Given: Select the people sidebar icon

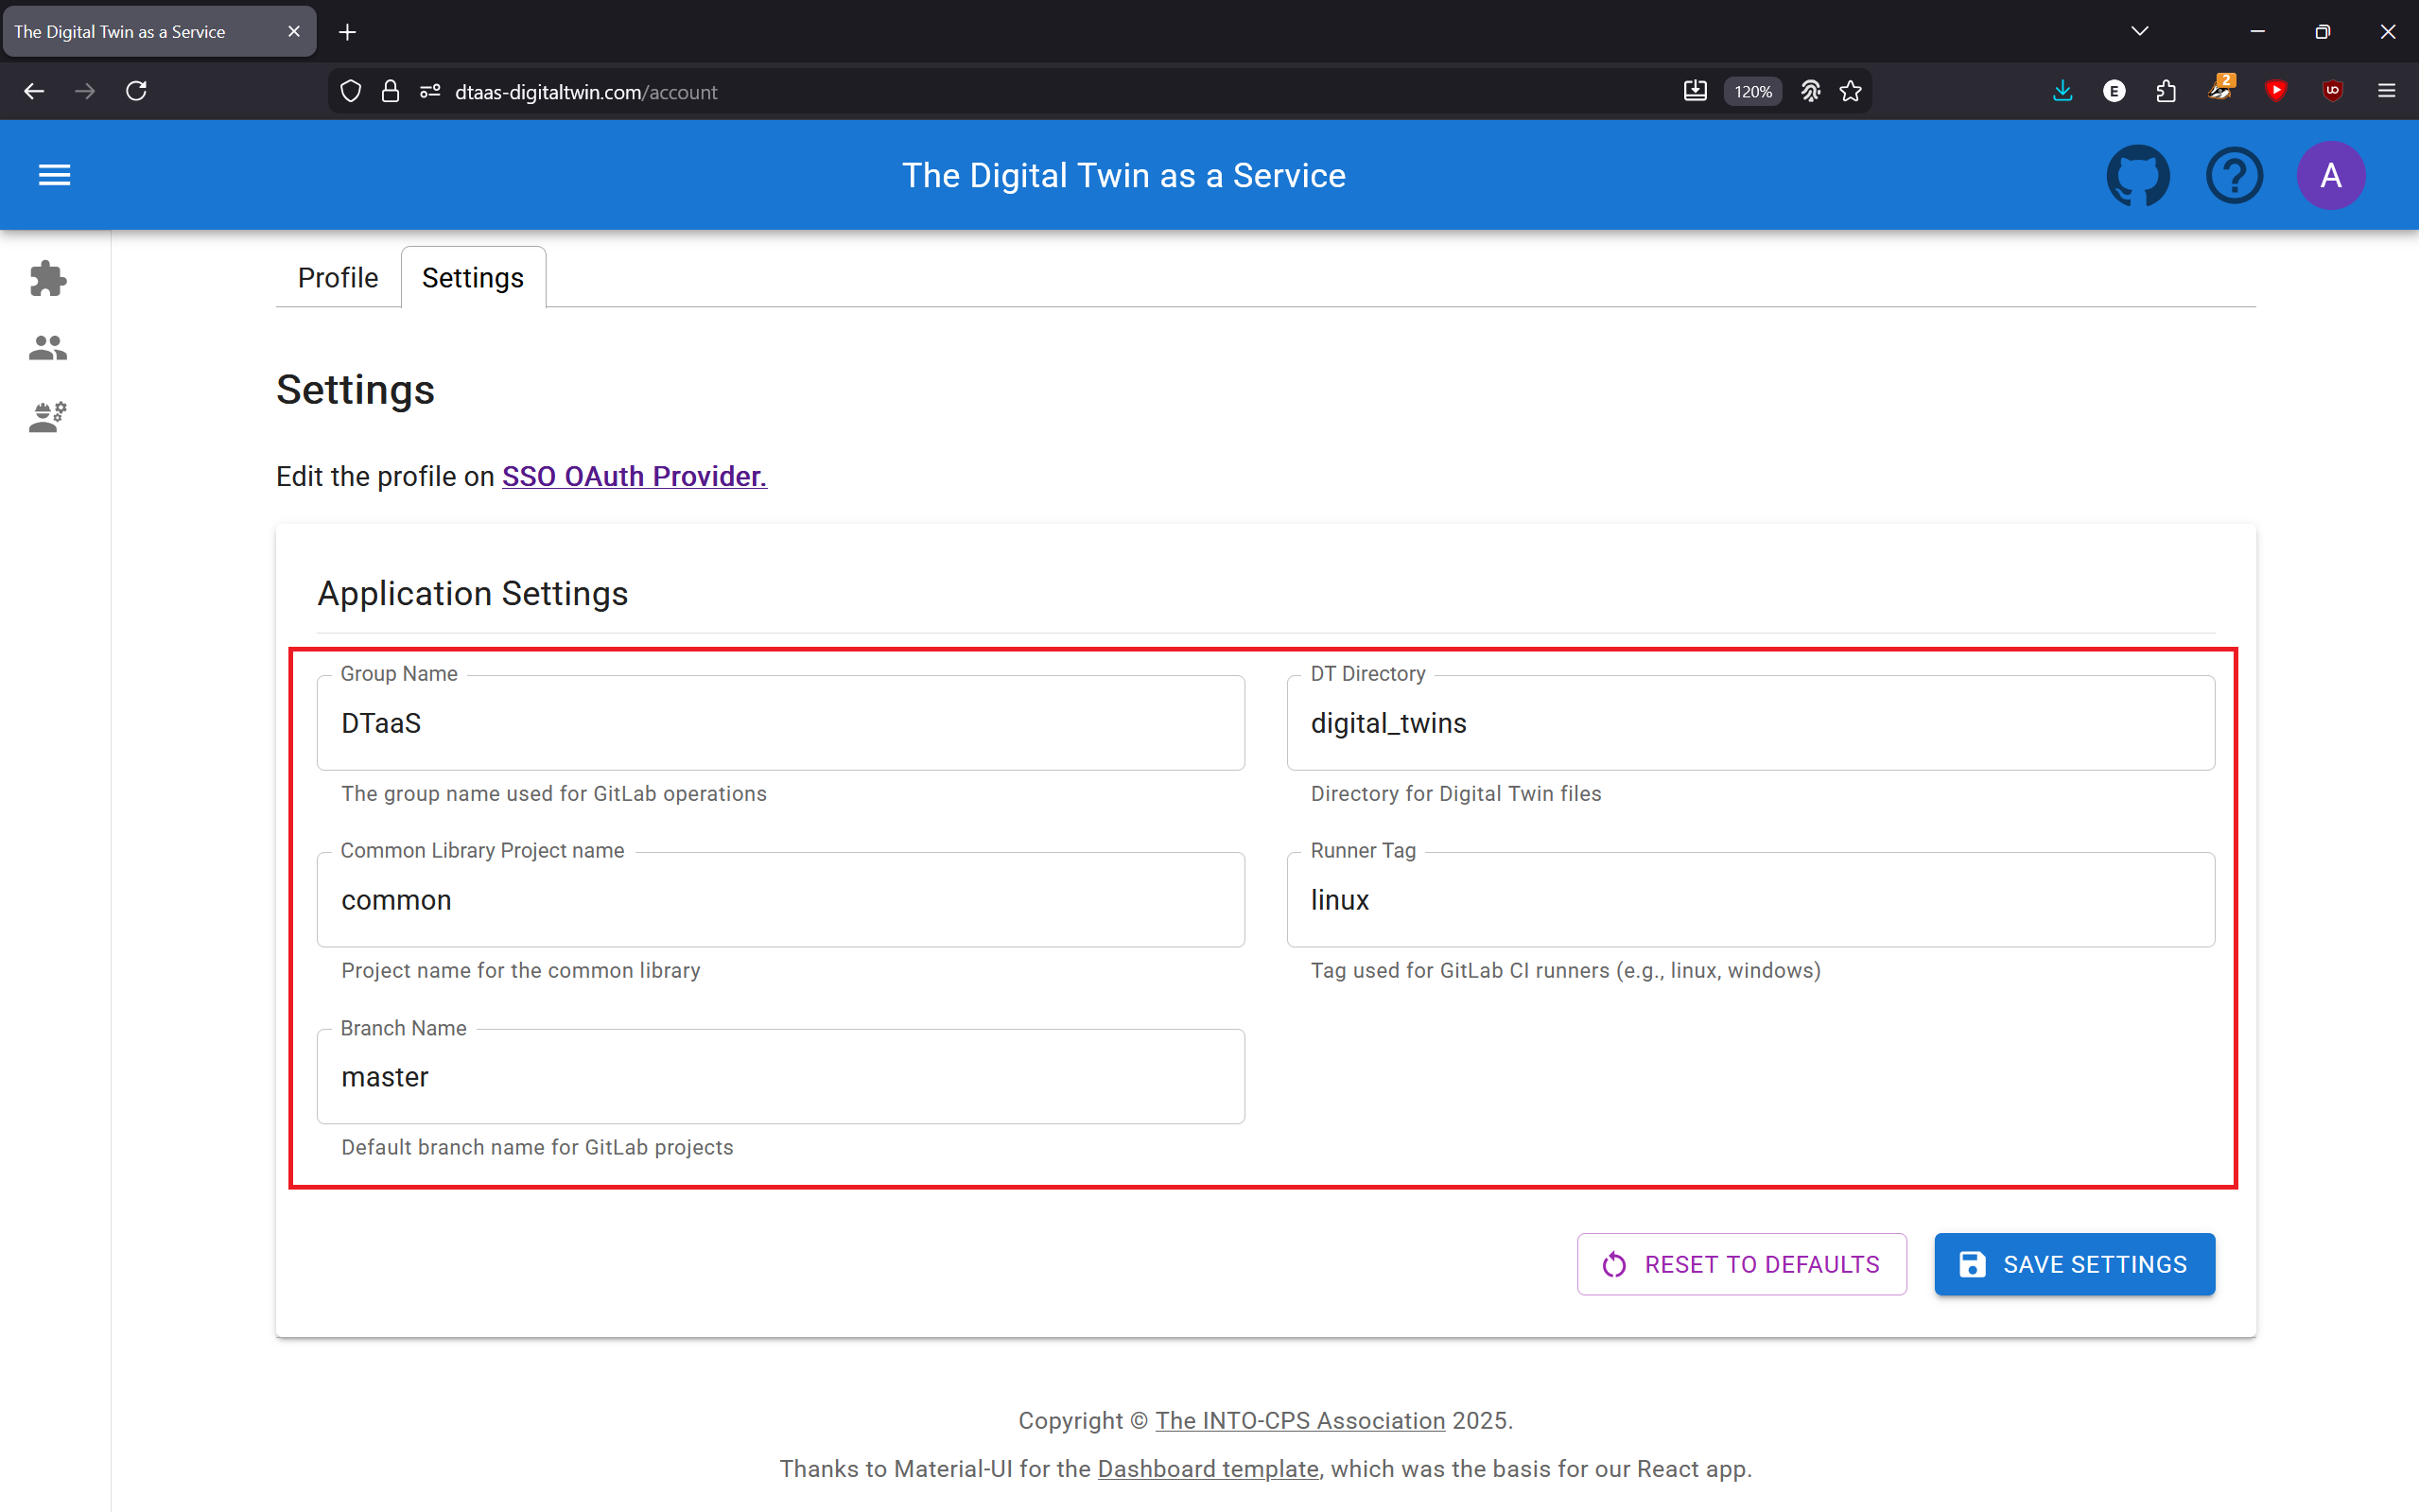Looking at the screenshot, I should click(47, 347).
